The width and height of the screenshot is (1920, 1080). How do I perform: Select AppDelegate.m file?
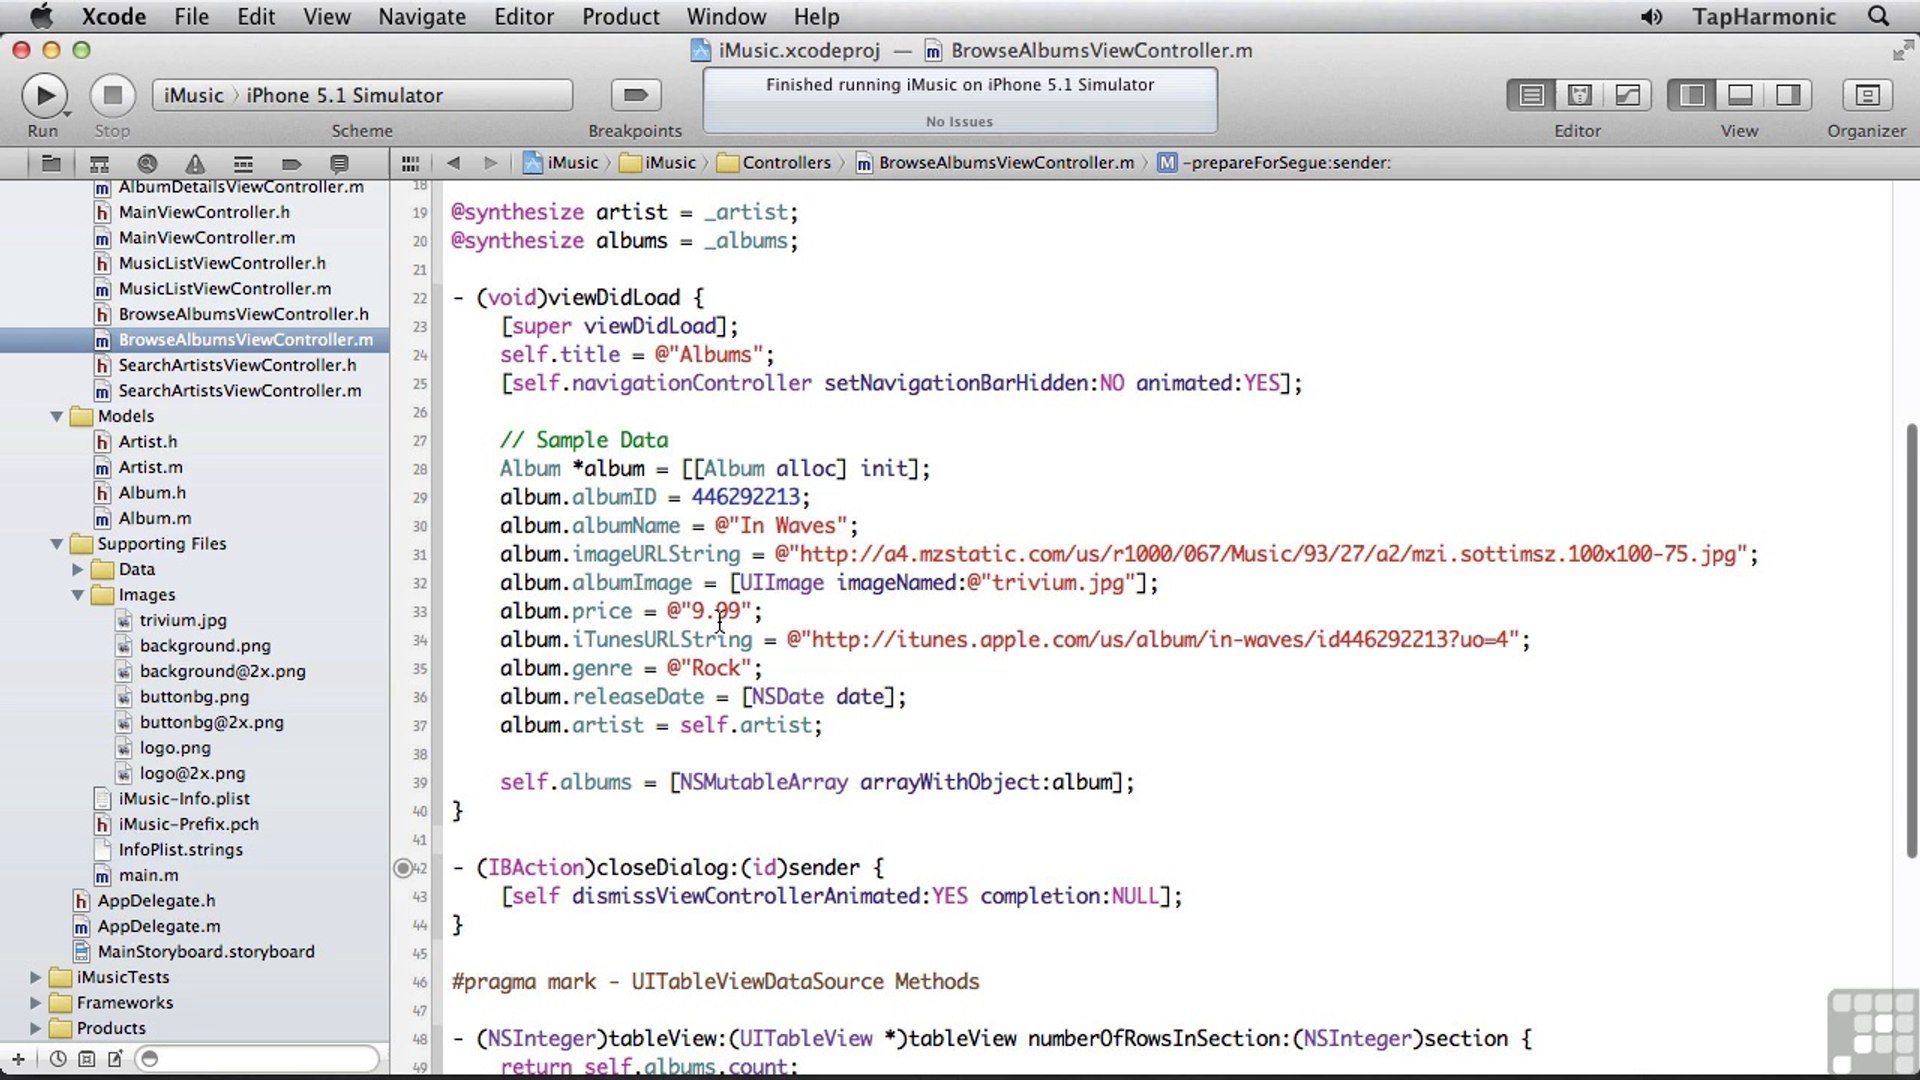(159, 926)
